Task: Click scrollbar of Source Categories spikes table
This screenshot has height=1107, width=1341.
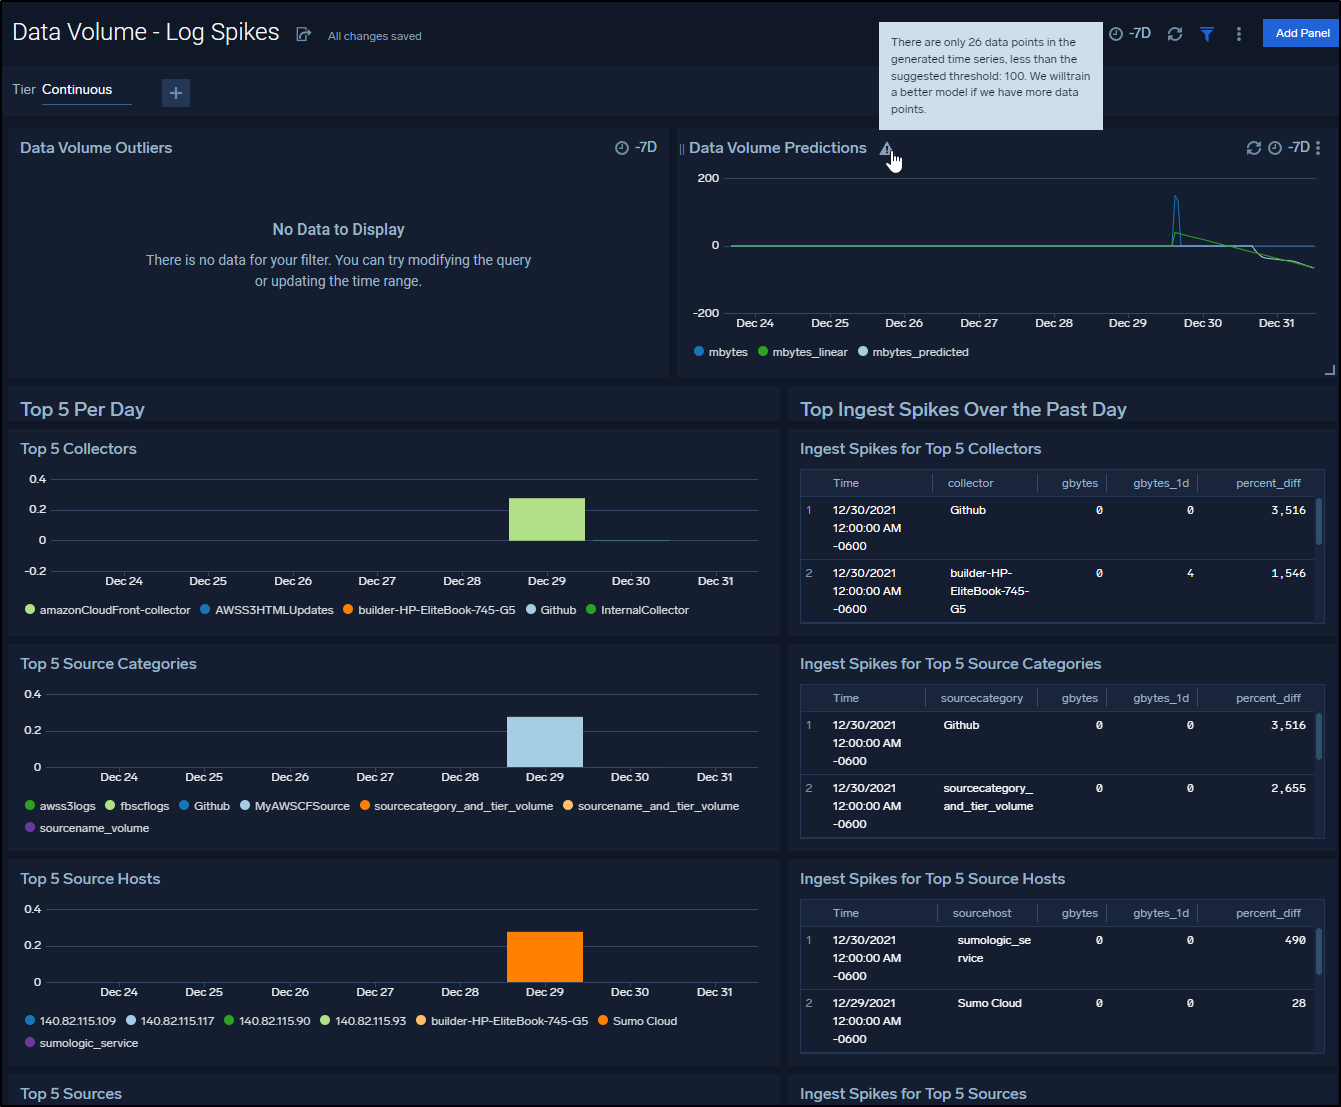Action: (1319, 736)
